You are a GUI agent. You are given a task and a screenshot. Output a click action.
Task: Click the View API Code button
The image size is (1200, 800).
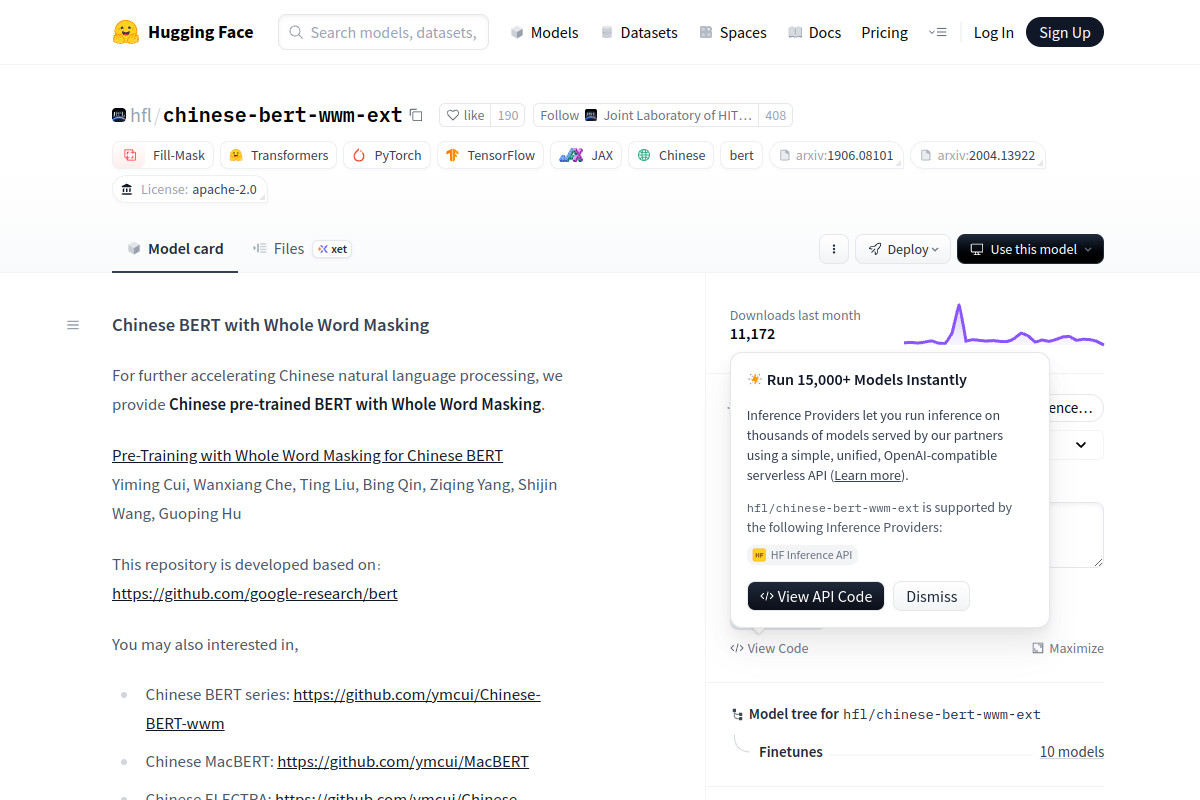coord(816,596)
